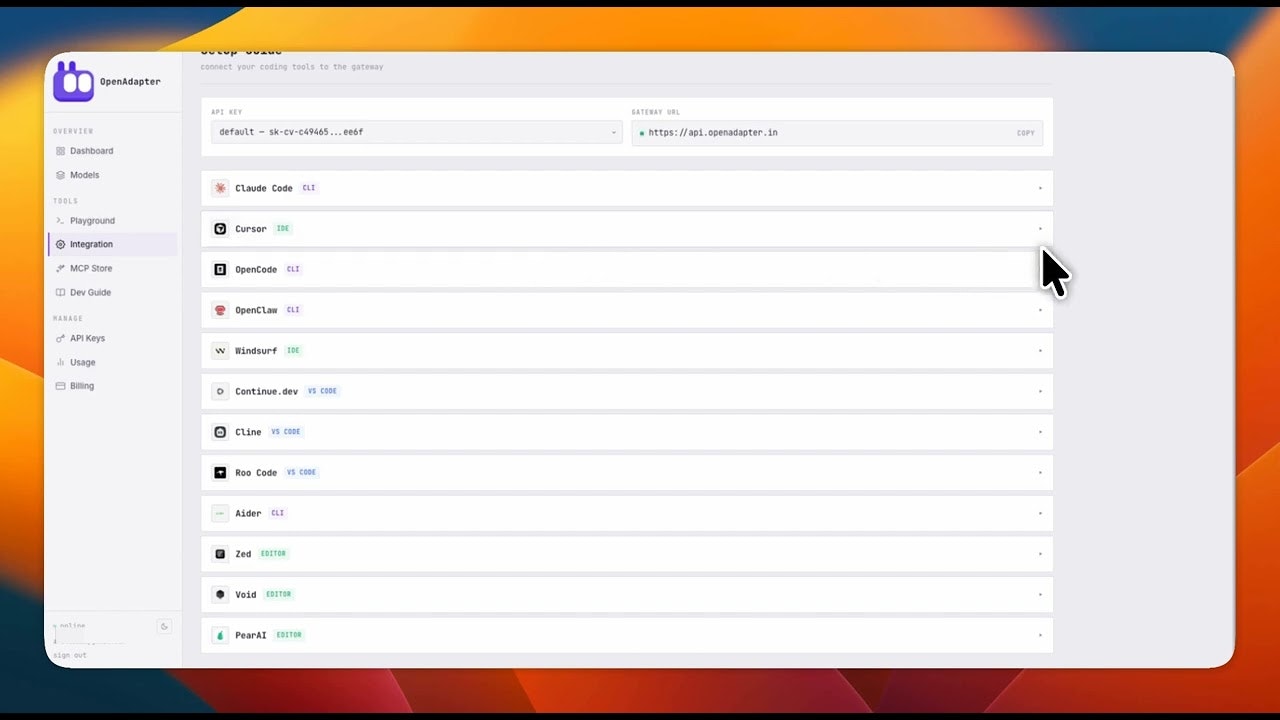This screenshot has width=1280, height=720.
Task: Expand Continue.dev row using its arrow
Action: tap(1040, 391)
